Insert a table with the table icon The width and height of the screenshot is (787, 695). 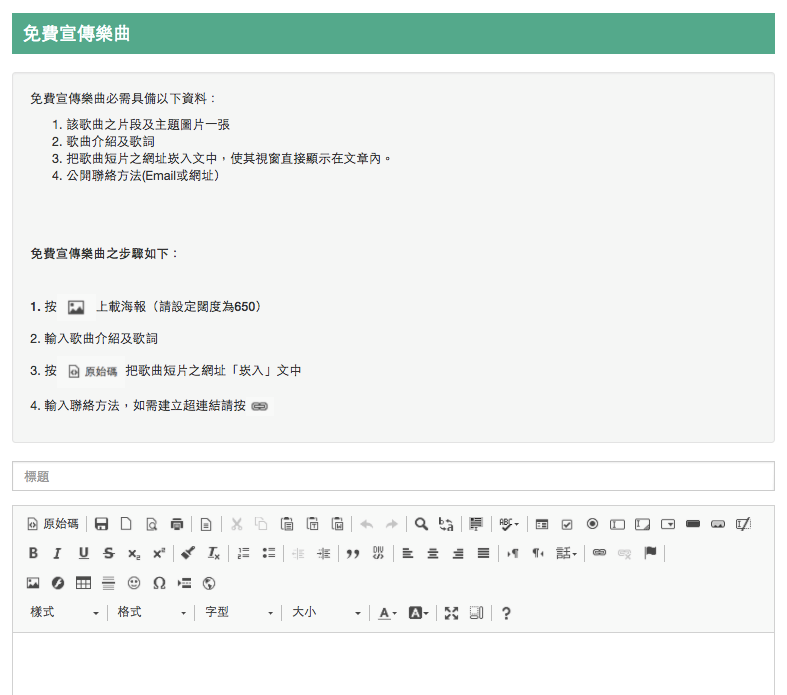pos(83,583)
